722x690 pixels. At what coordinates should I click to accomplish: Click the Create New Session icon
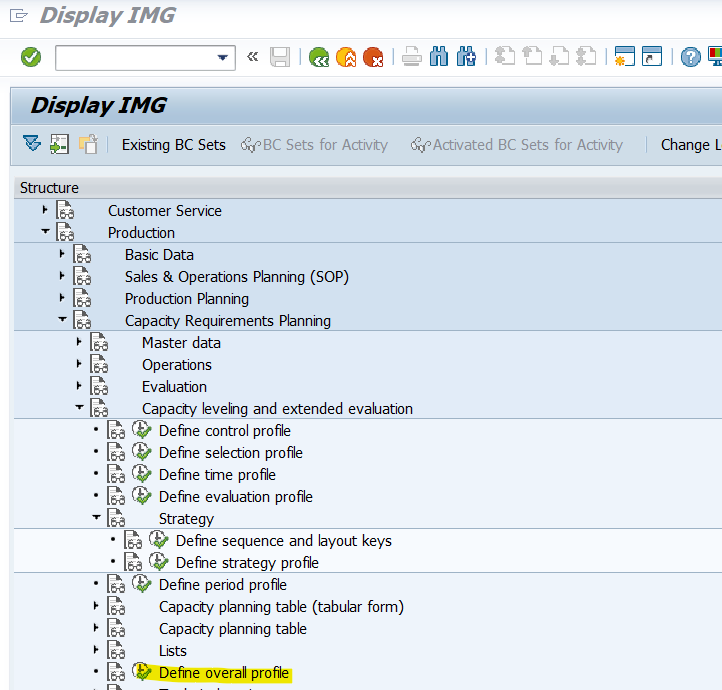(x=625, y=57)
